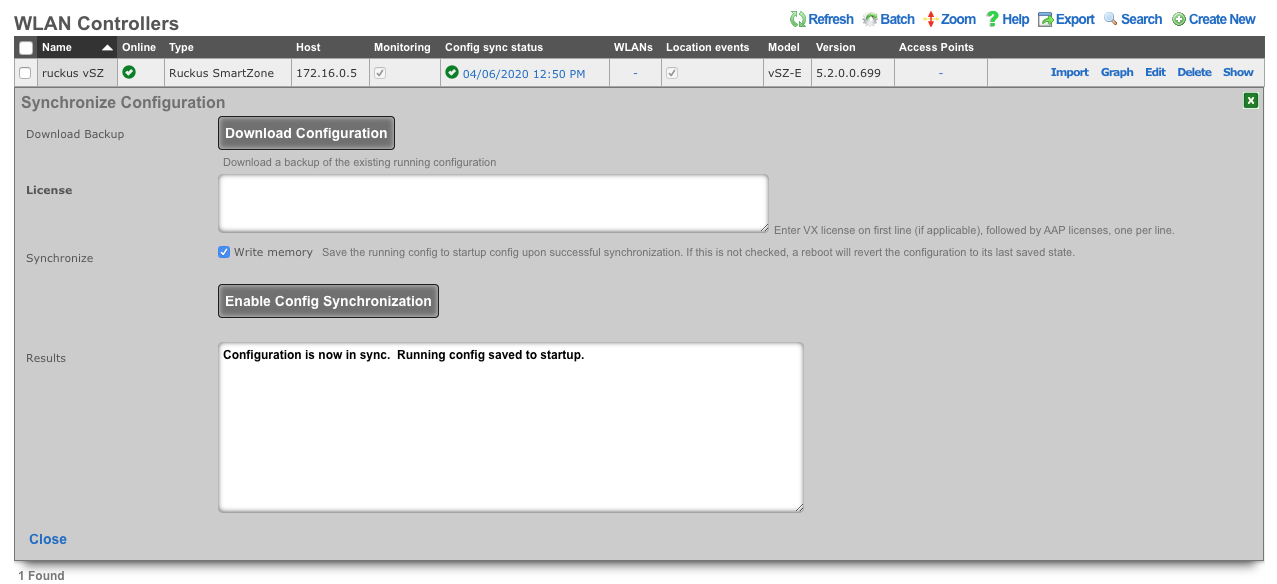Screen dimensions: 1277x584
Task: Open the Batch operations tool
Action: (x=870, y=19)
